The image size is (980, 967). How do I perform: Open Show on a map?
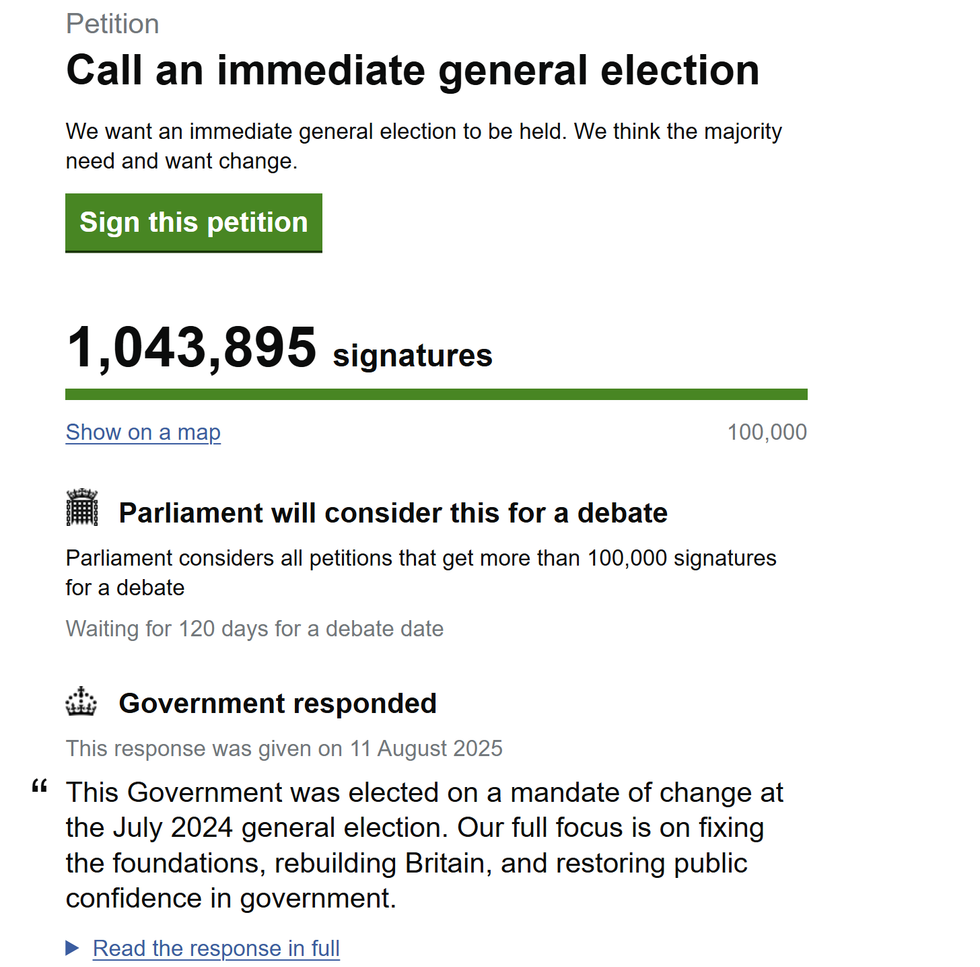142,432
